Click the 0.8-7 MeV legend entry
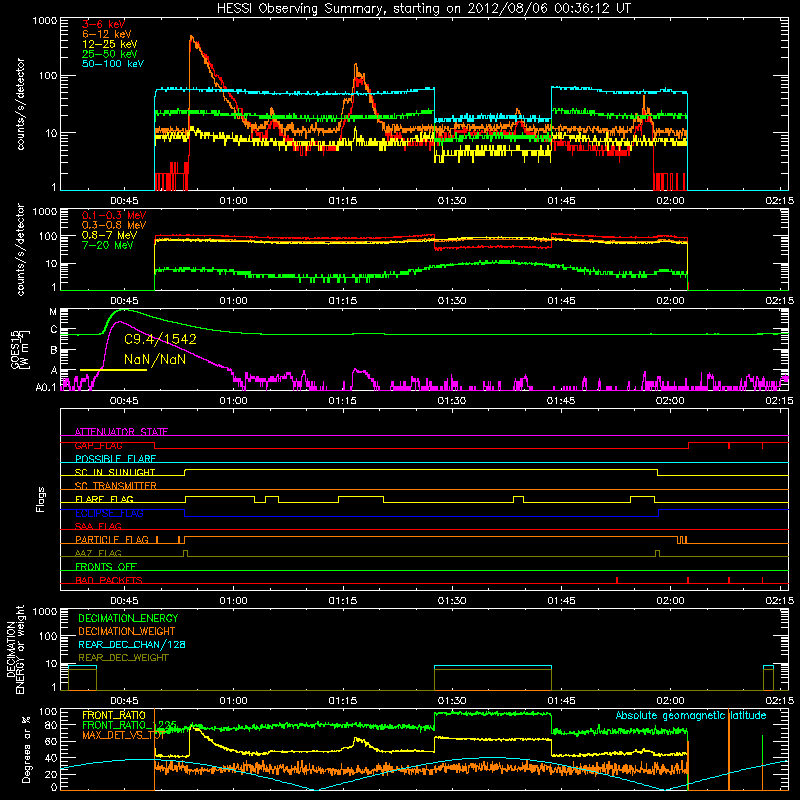Viewport: 800px width, 800px height. click(x=109, y=235)
